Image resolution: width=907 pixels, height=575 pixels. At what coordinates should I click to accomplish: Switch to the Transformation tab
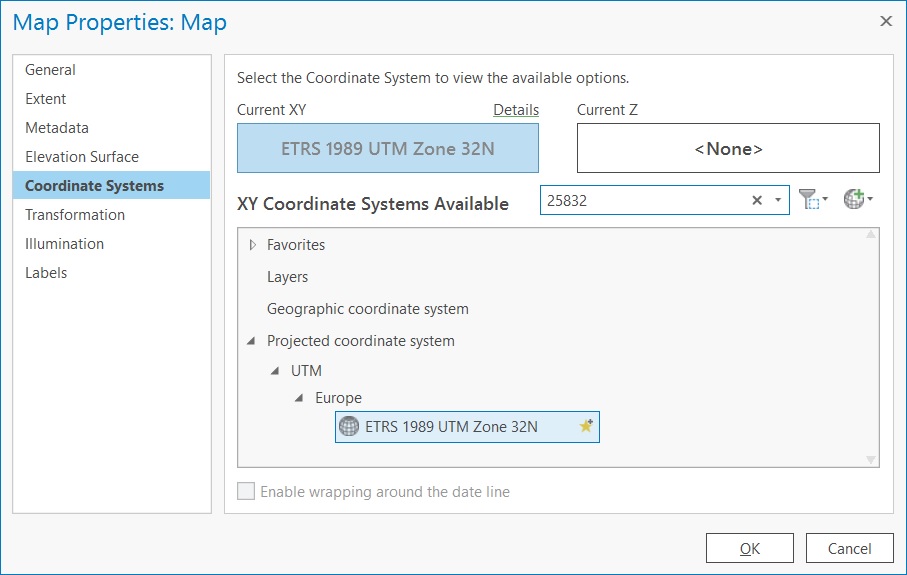75,215
